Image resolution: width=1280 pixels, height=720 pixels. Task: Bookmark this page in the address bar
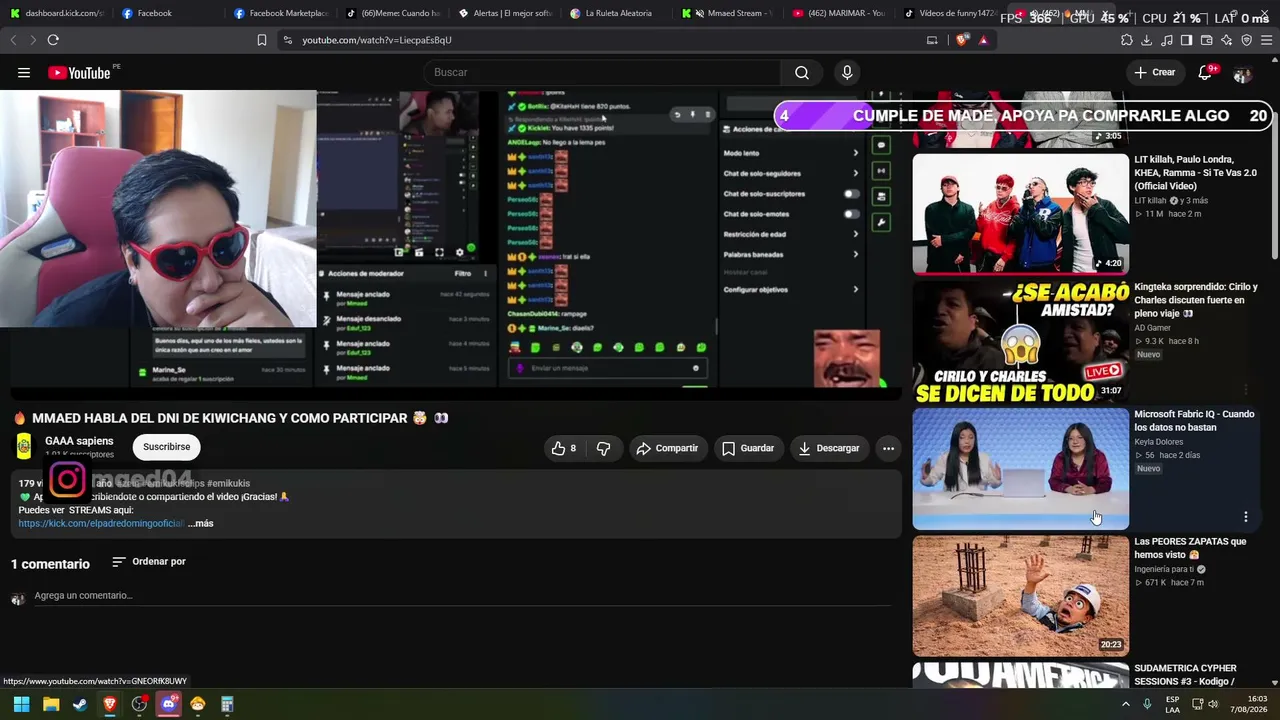point(262,40)
